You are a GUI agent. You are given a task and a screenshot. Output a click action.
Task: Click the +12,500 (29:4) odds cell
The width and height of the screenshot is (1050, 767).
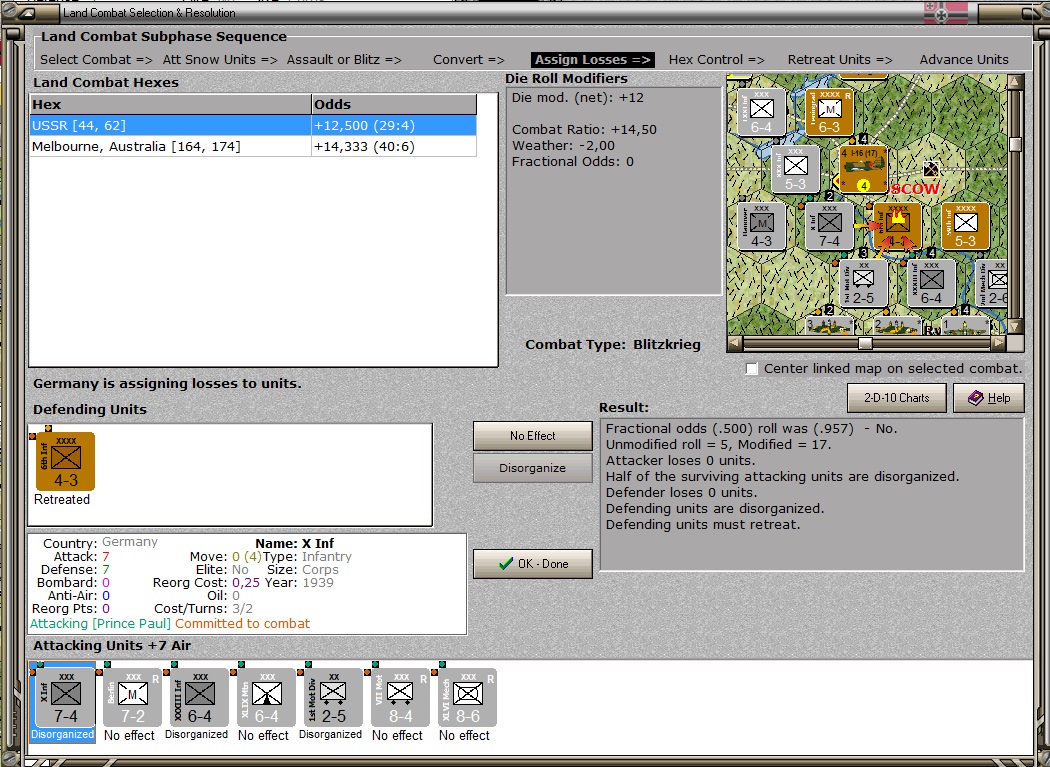click(394, 125)
